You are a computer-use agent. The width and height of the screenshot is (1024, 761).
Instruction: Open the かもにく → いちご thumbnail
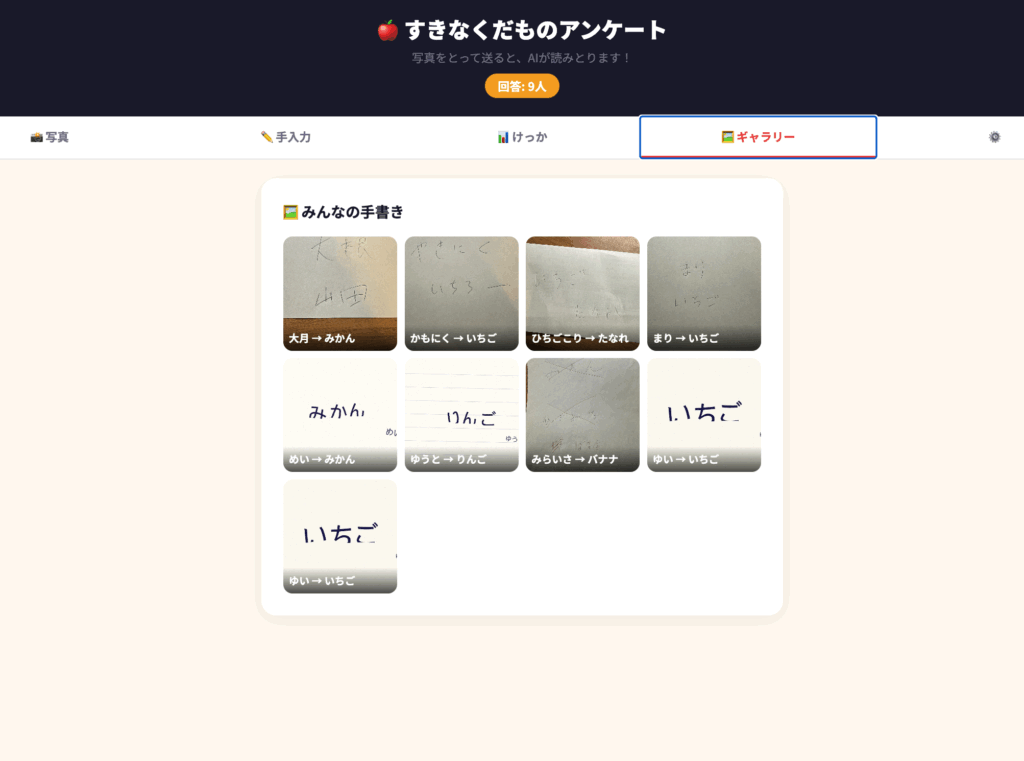461,293
